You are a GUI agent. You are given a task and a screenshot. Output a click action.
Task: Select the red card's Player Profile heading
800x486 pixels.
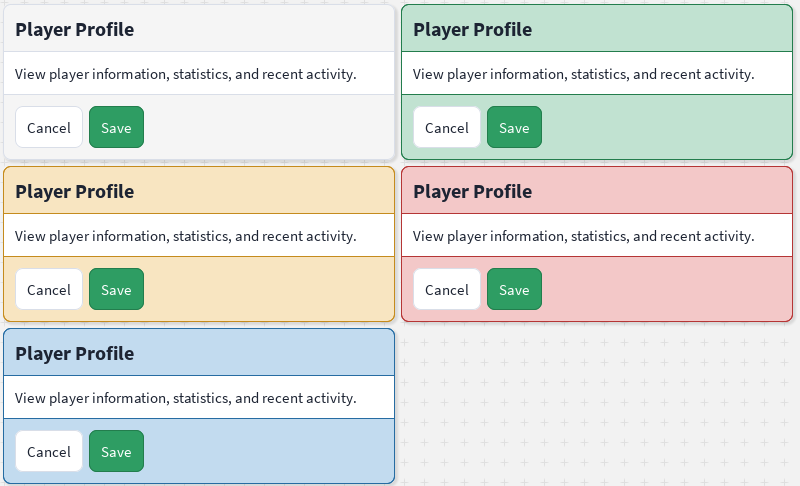(472, 192)
